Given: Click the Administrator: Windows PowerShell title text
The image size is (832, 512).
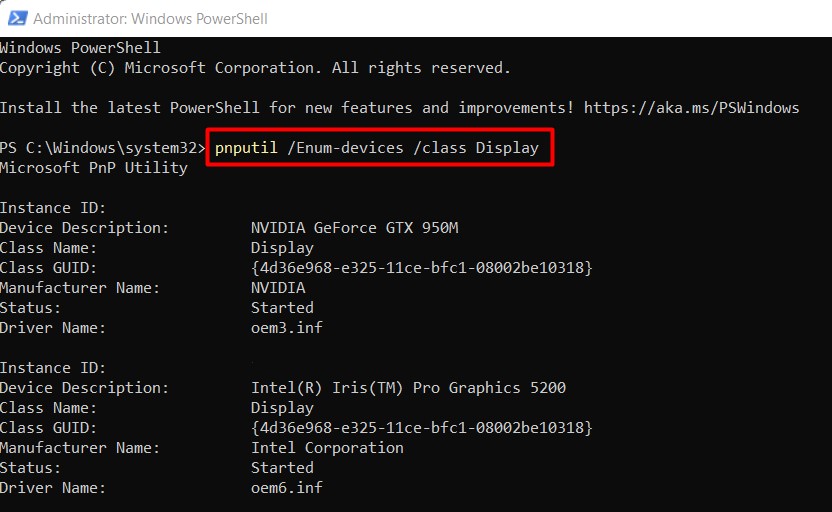Looking at the screenshot, I should [150, 19].
